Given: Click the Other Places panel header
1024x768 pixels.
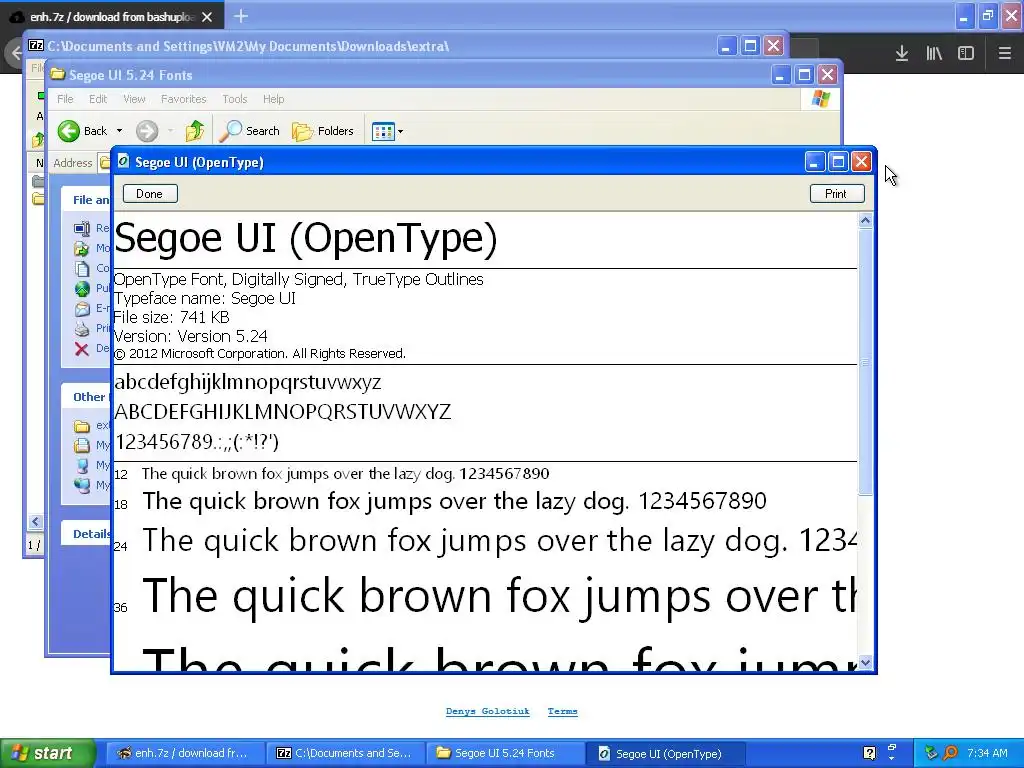Looking at the screenshot, I should click(86, 396).
